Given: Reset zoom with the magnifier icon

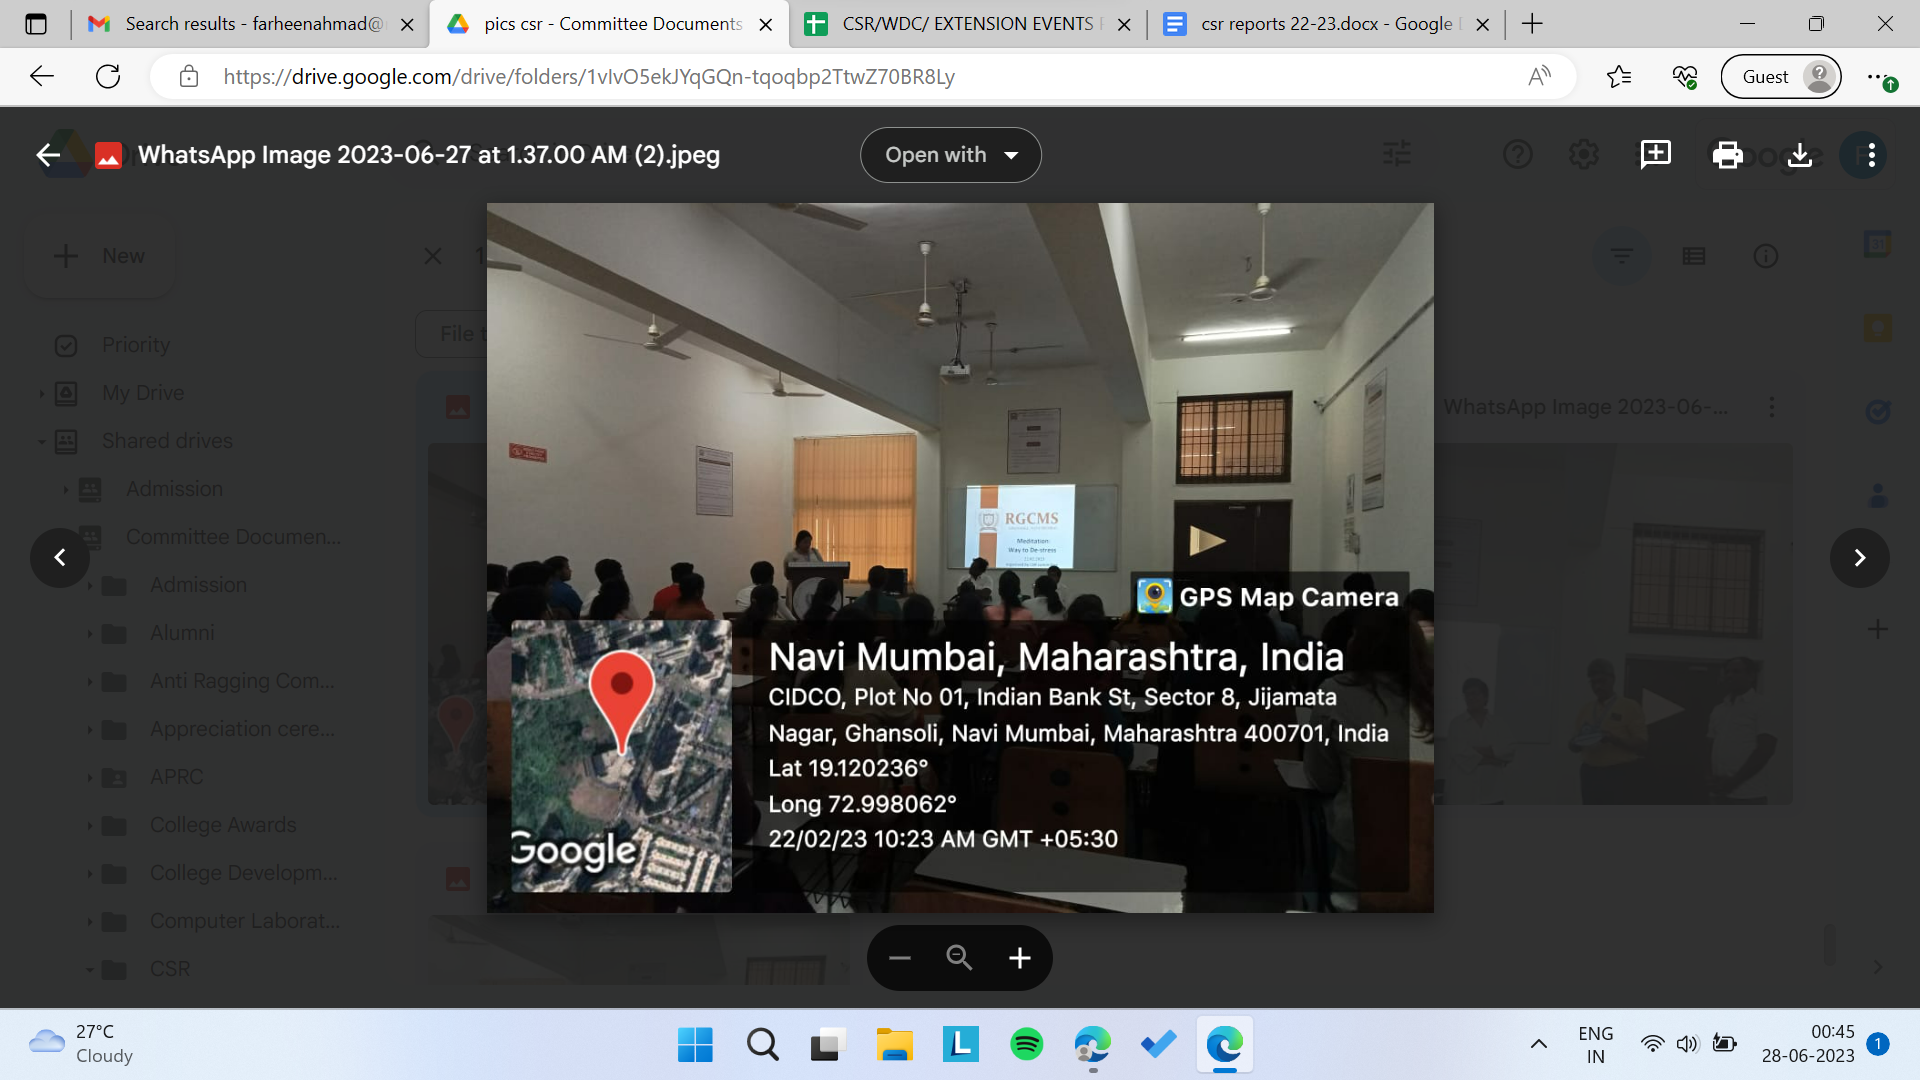Looking at the screenshot, I should point(959,958).
